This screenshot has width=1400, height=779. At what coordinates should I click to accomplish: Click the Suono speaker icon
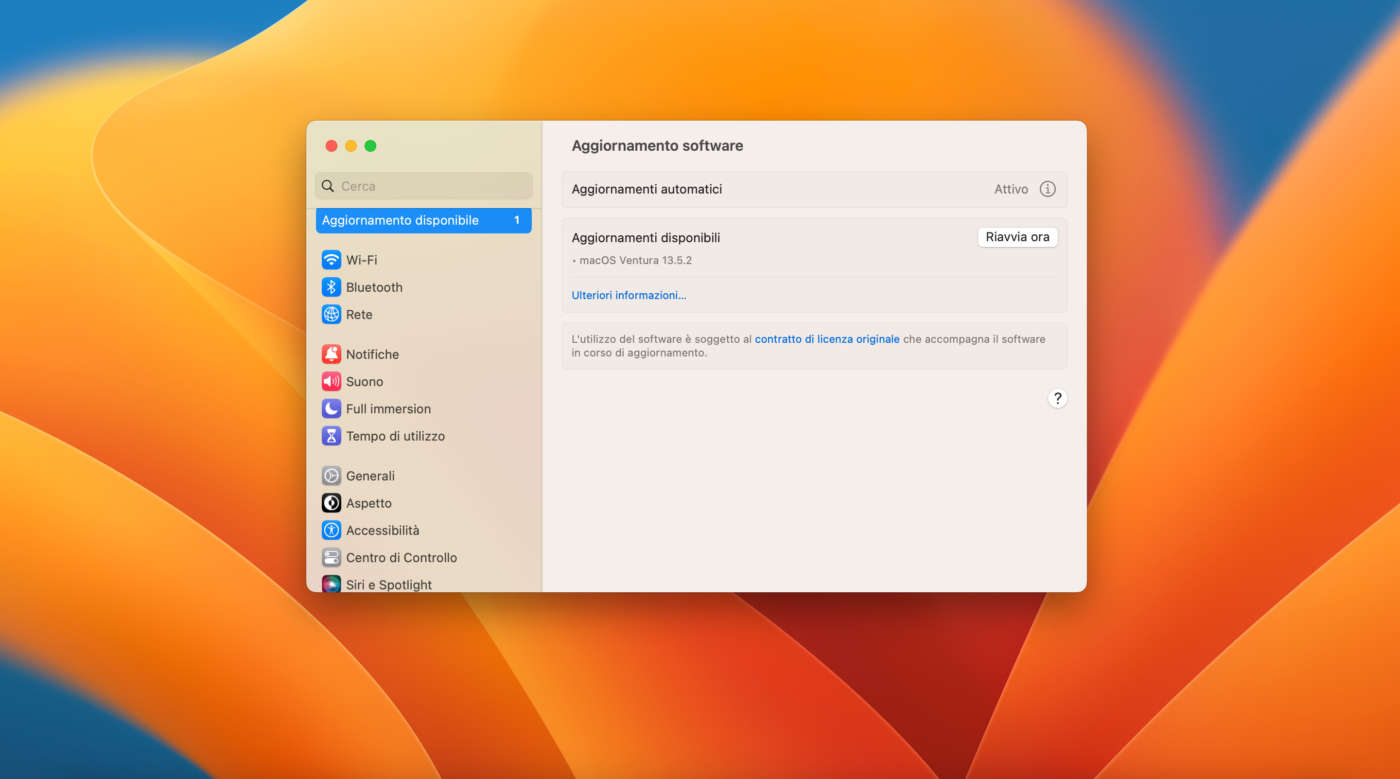click(x=331, y=381)
